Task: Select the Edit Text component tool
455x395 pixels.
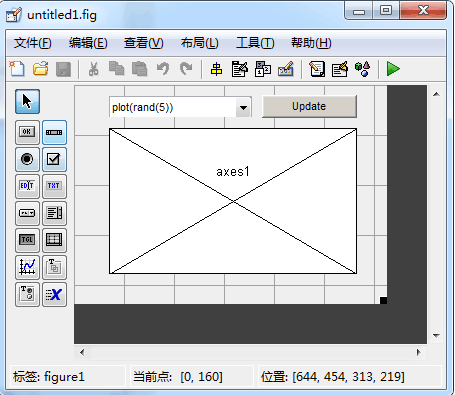Action: click(27, 186)
